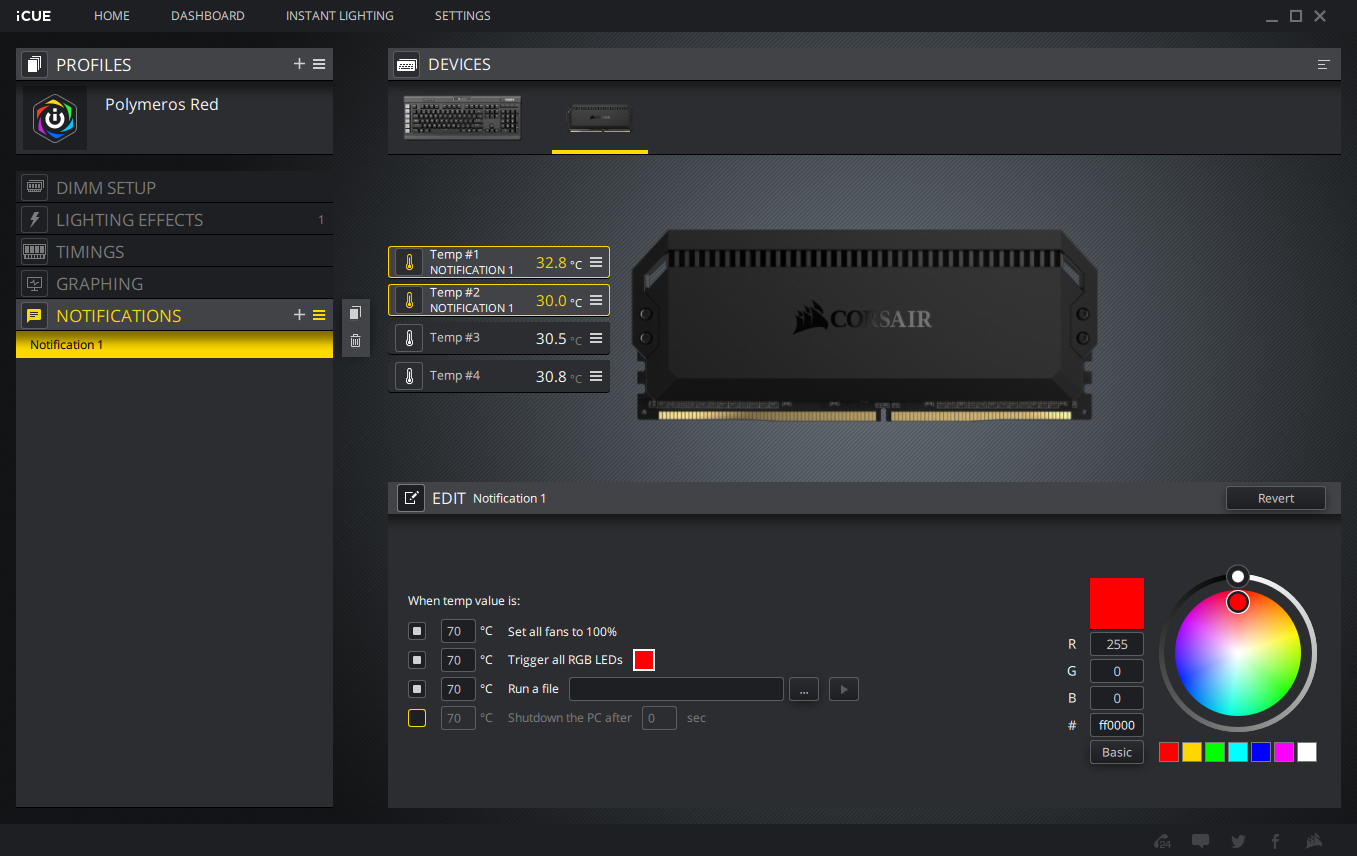1357x856 pixels.
Task: Open the DASHBOARD tab
Action: point(208,16)
